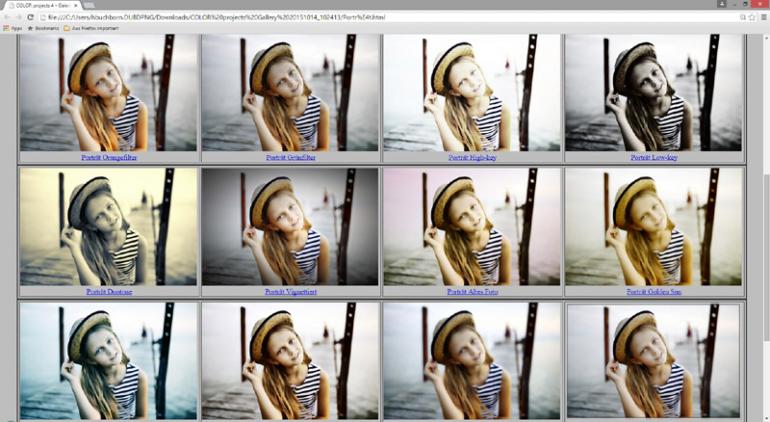Select the High-key portrait thumbnail
The width and height of the screenshot is (770, 422).
(x=472, y=92)
